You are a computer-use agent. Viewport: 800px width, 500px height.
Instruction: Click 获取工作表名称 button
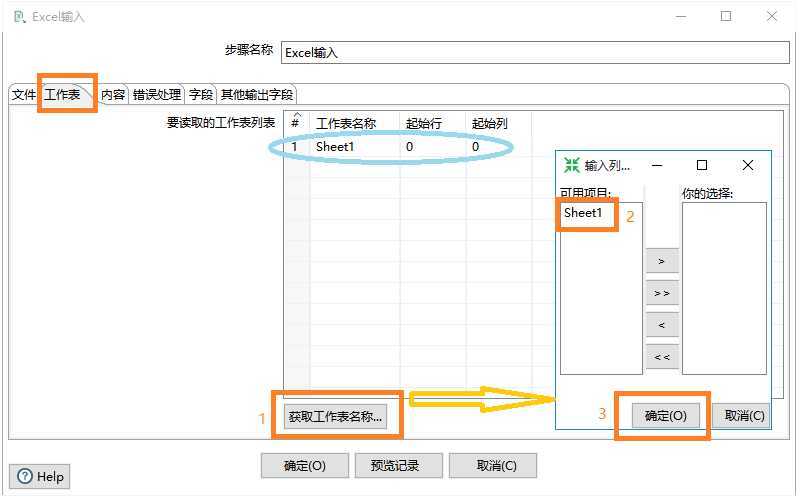(335, 416)
